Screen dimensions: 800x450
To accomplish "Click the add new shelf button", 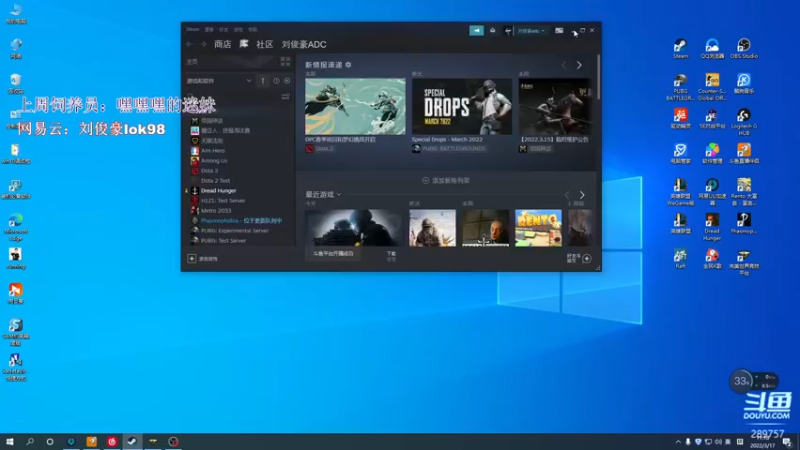I will click(446, 181).
